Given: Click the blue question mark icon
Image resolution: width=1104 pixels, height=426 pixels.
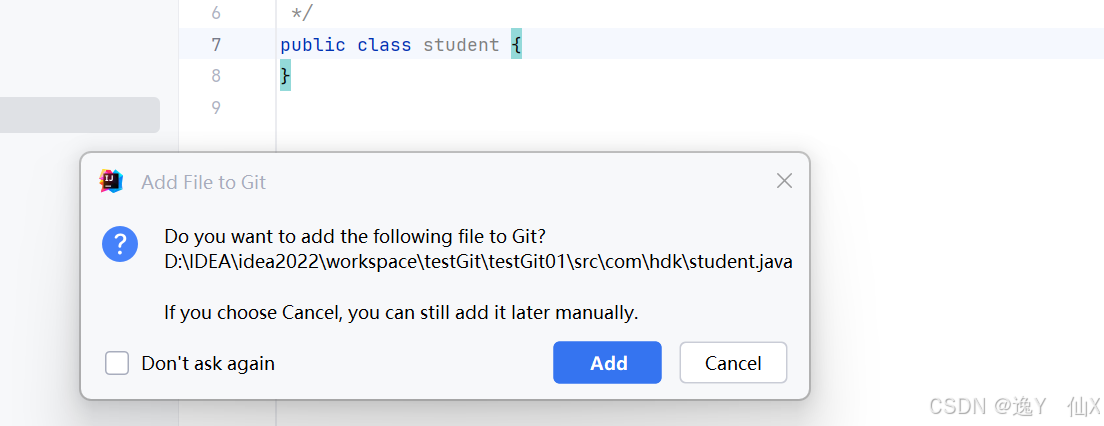Looking at the screenshot, I should pos(120,244).
